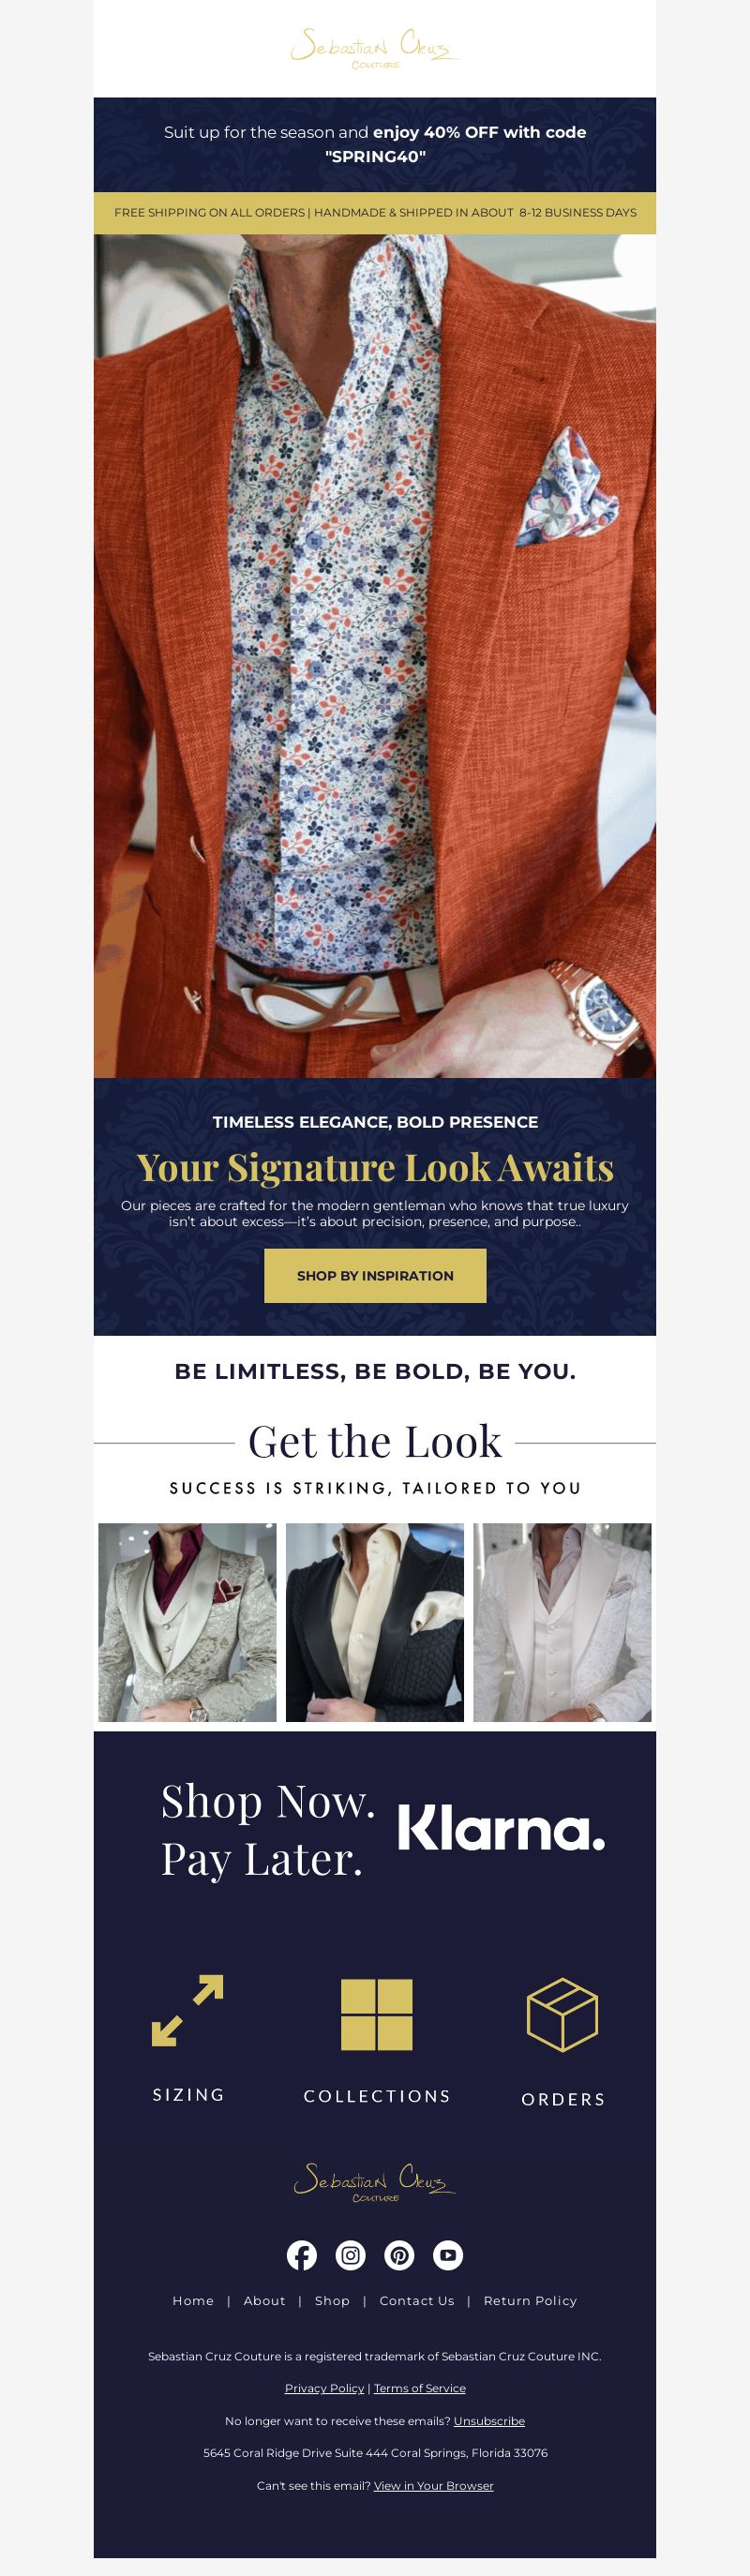Click the Orders box icon
Screen dimensions: 750x2576
[x=562, y=2014]
